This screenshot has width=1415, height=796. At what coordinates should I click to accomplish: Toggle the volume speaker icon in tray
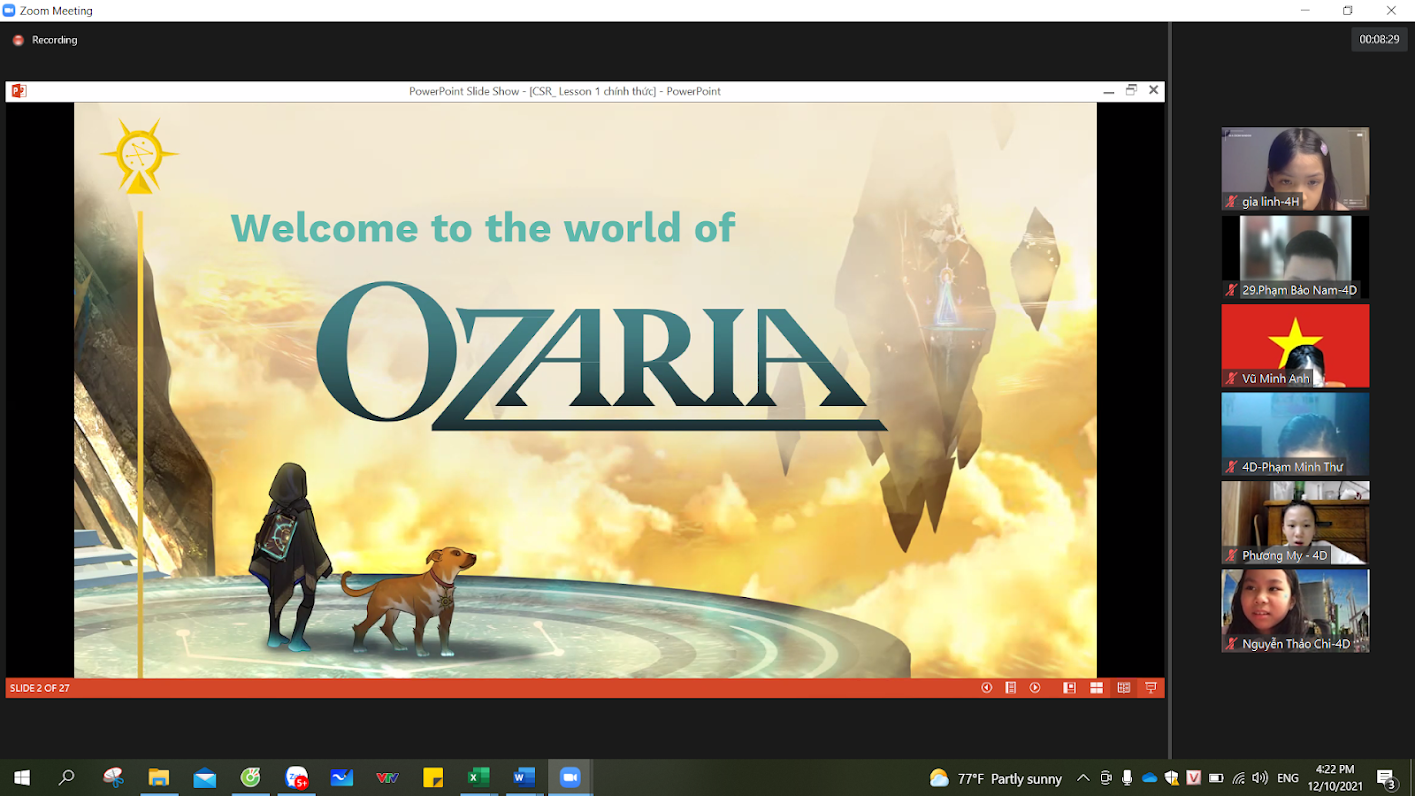tap(1259, 778)
